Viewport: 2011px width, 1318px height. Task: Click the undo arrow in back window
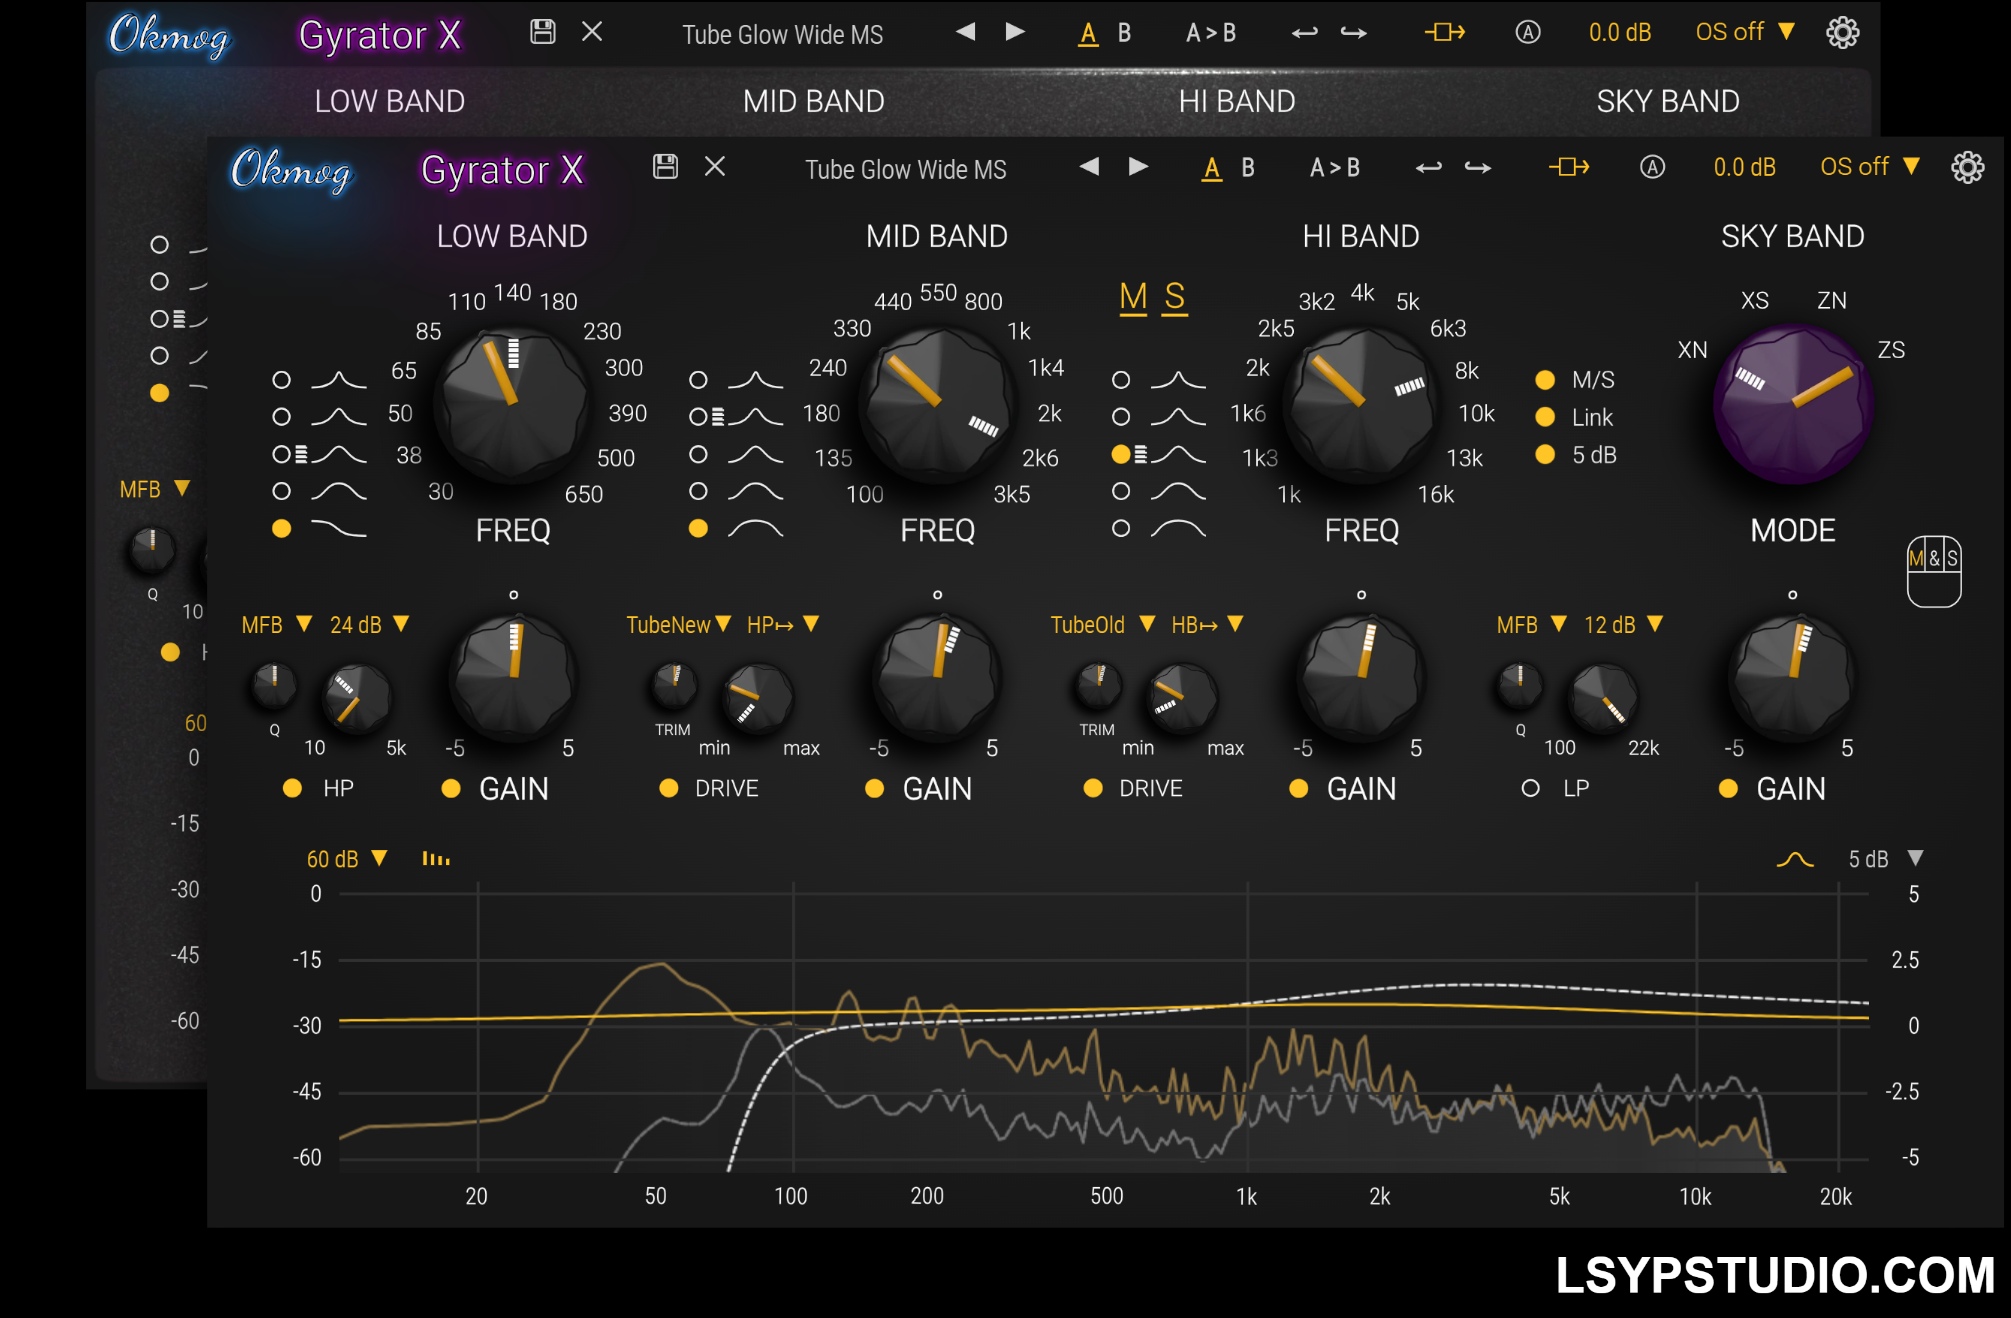click(x=1305, y=32)
